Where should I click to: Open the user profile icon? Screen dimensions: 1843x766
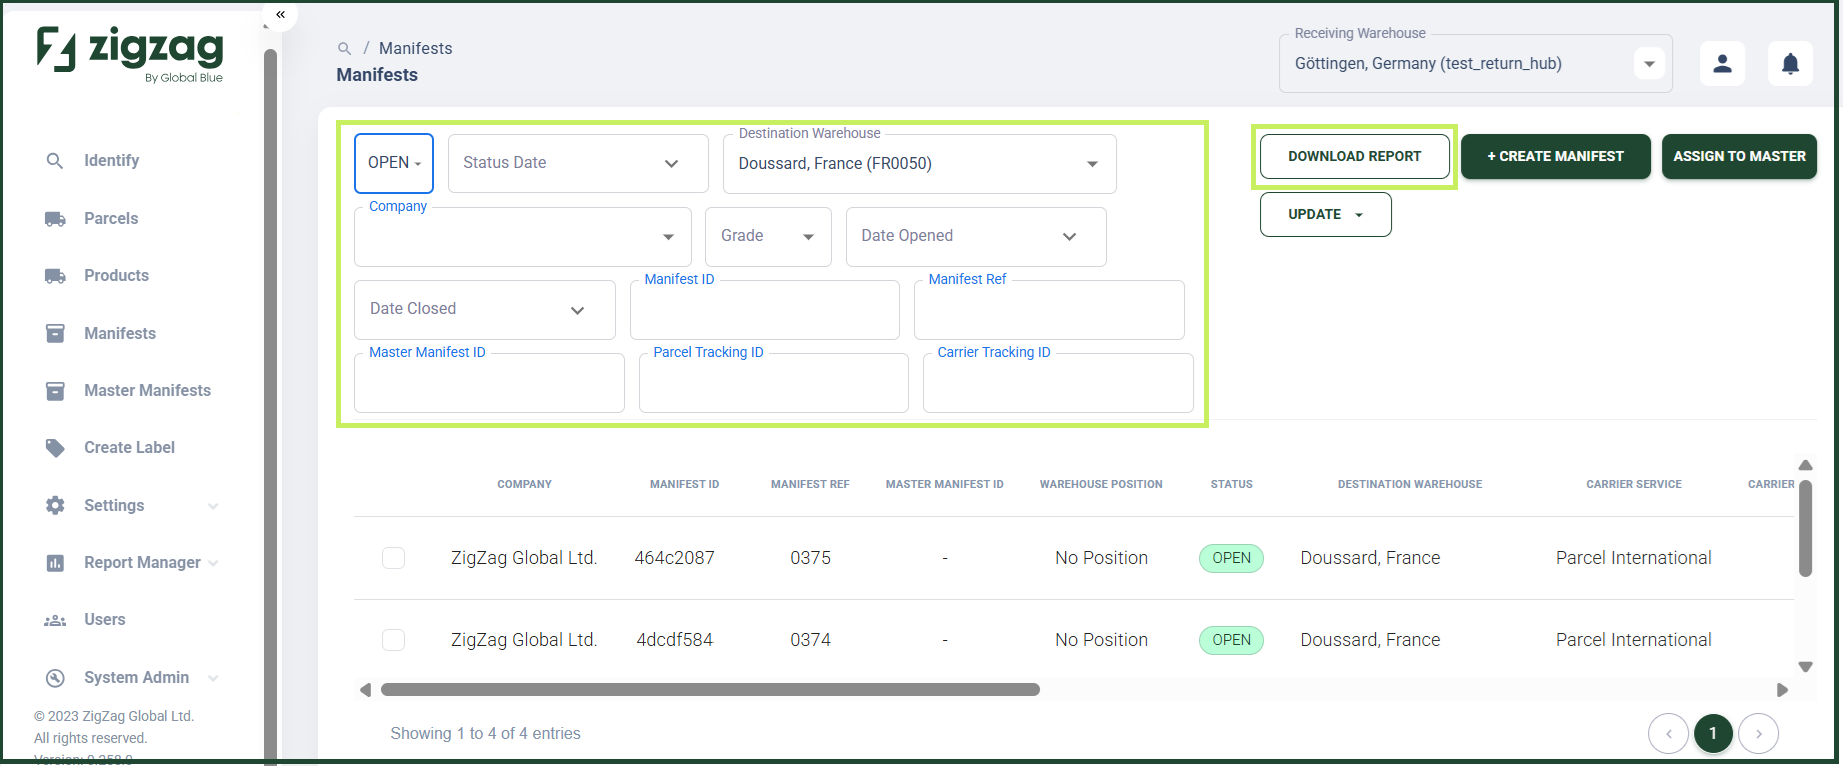[1722, 64]
